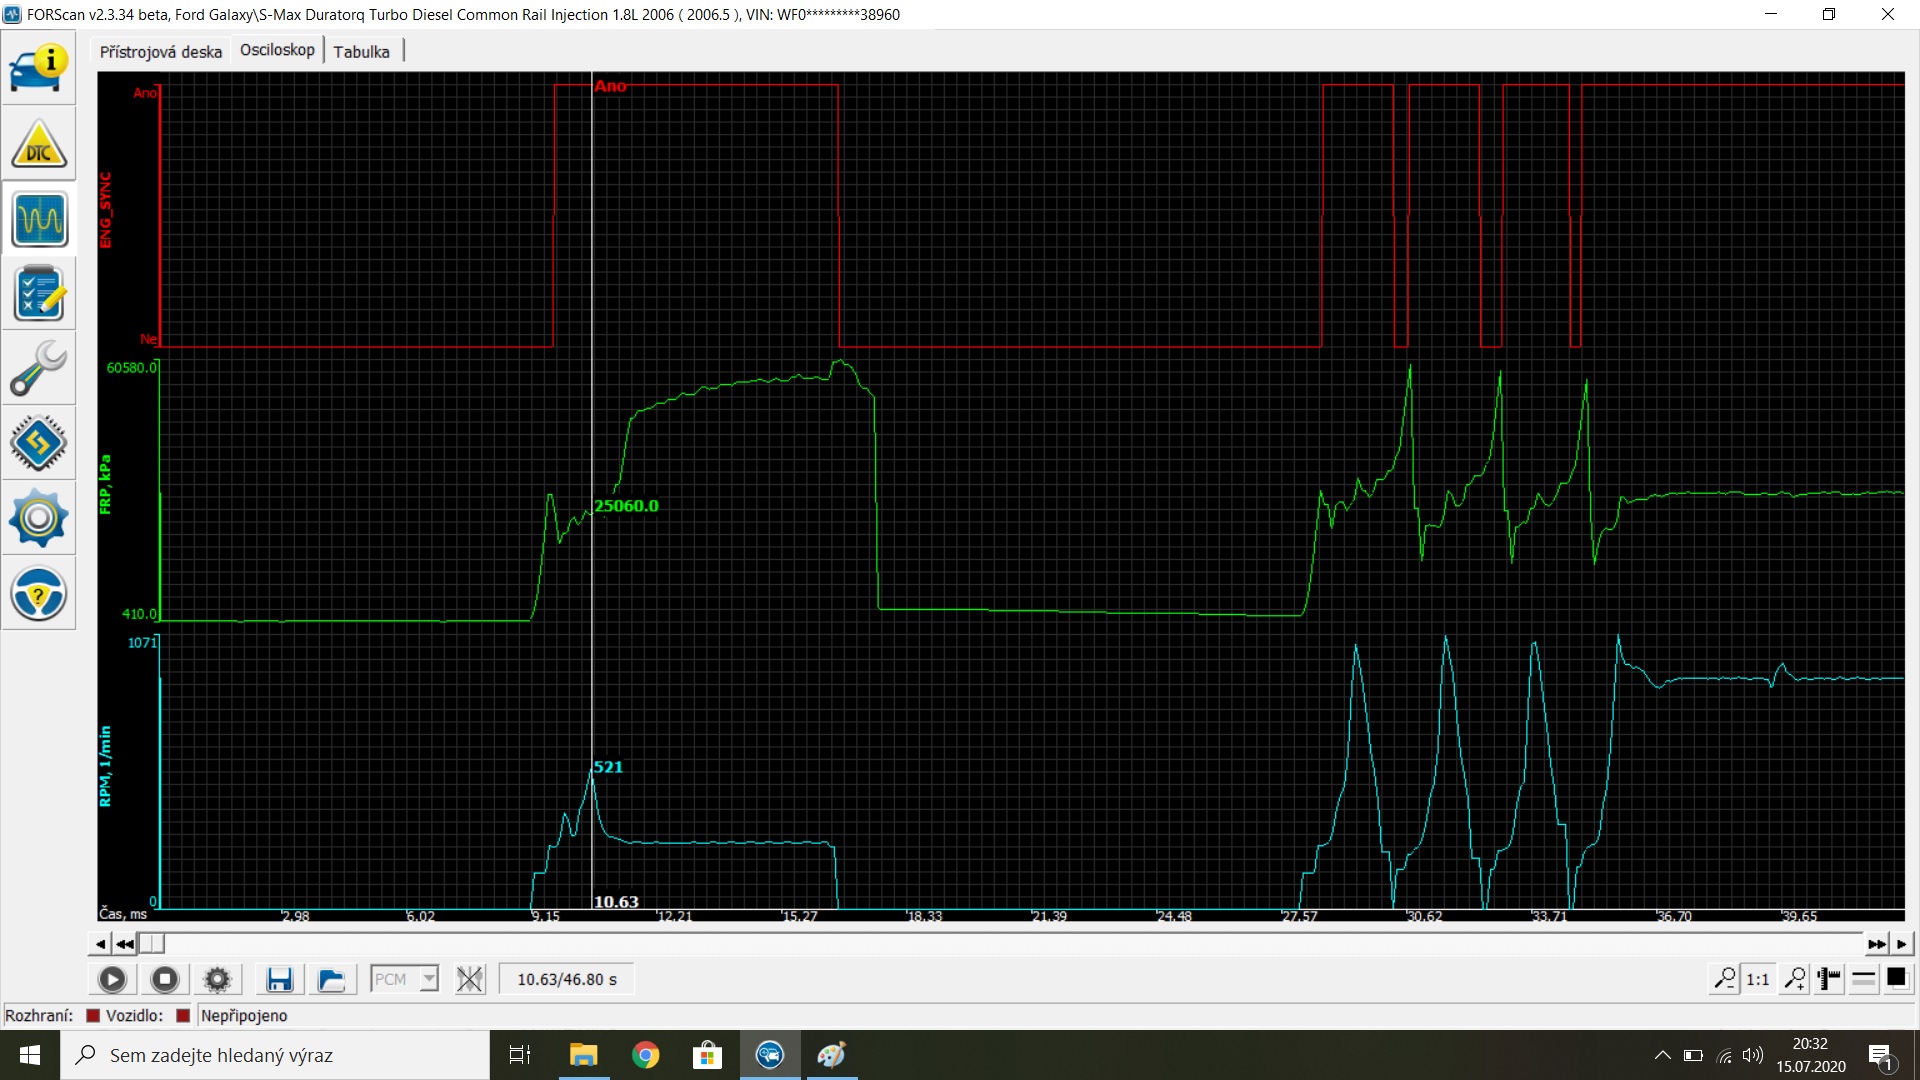Open configuration and programming chip icon

pos(39,443)
